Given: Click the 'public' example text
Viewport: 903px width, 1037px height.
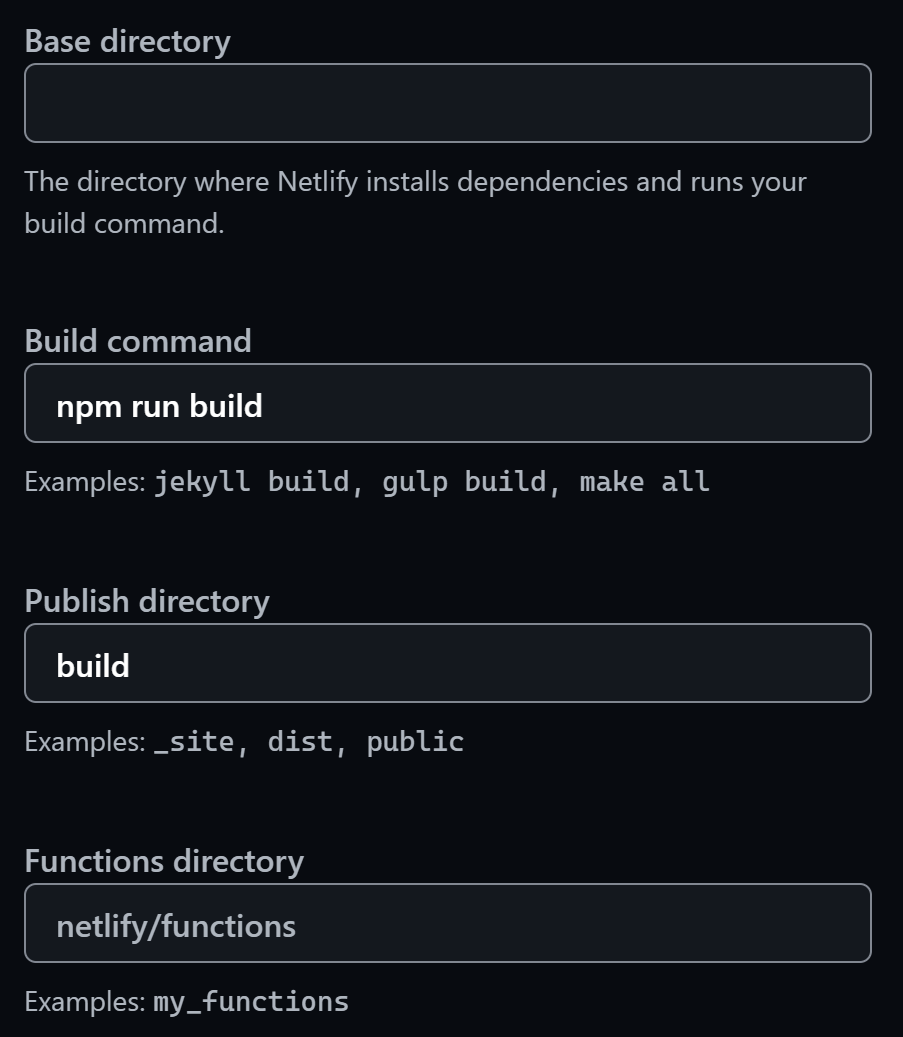Looking at the screenshot, I should [x=414, y=741].
